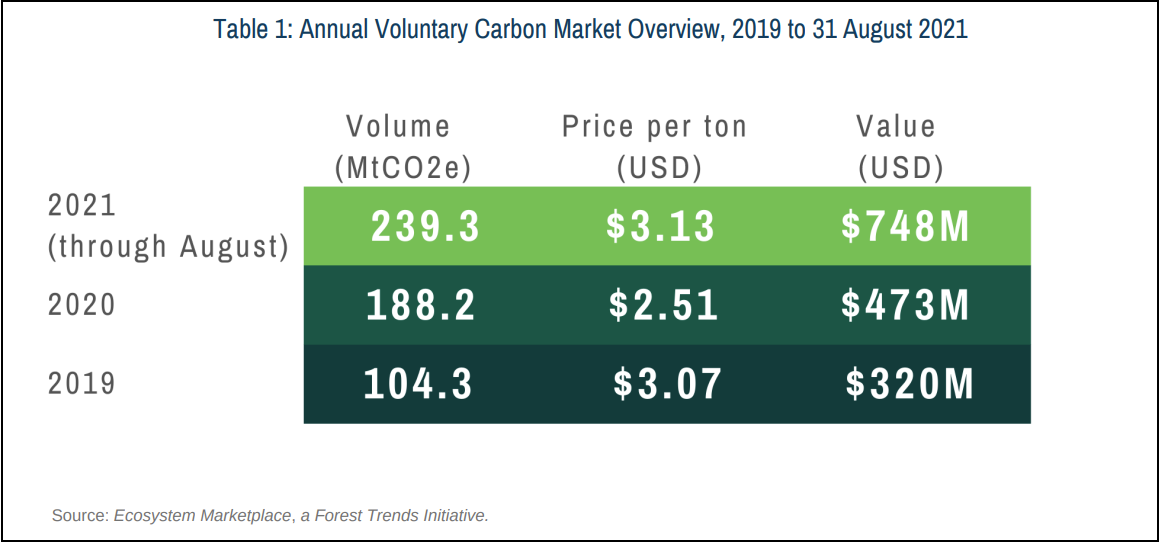The width and height of the screenshot is (1160, 543).
Task: Click the $3.07 price cell
Action: [x=667, y=384]
